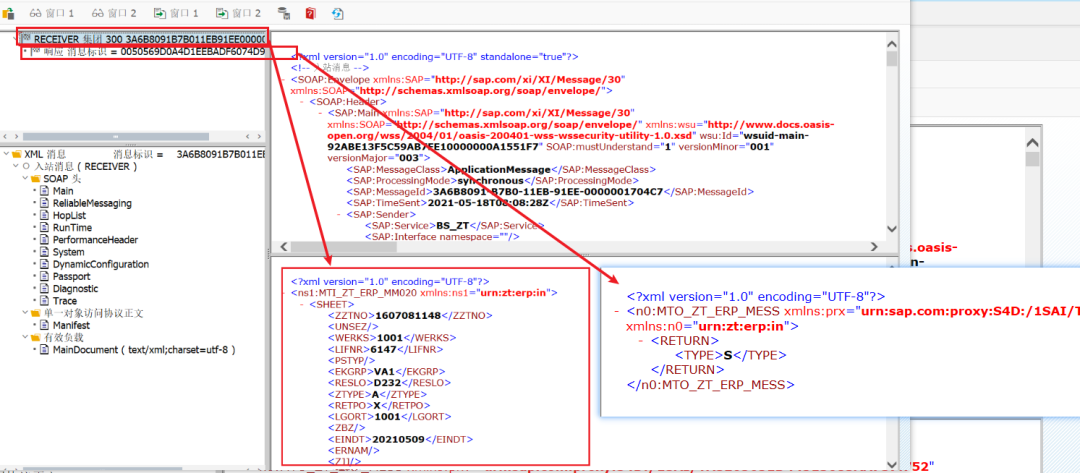Collapse the 有效负载 folder
The width and height of the screenshot is (1080, 473).
click(25, 337)
